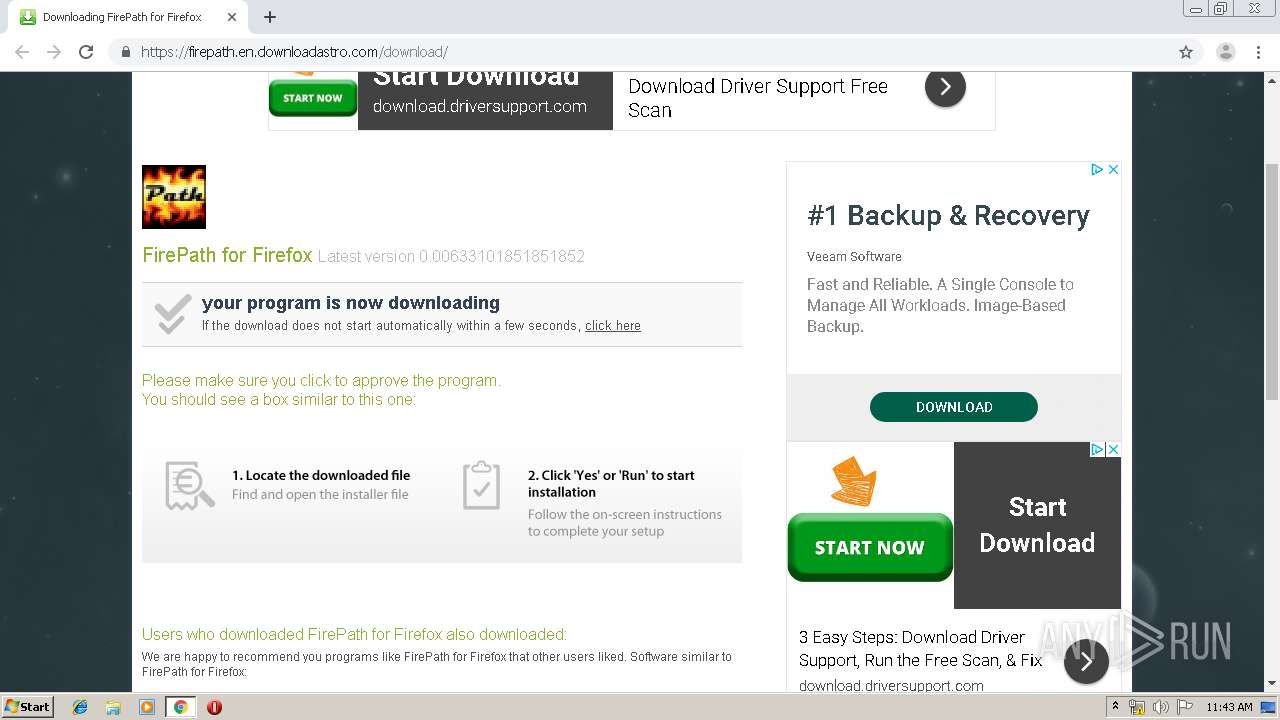The height and width of the screenshot is (720, 1280).
Task: Open the media player taskbar icon
Action: coord(147,707)
